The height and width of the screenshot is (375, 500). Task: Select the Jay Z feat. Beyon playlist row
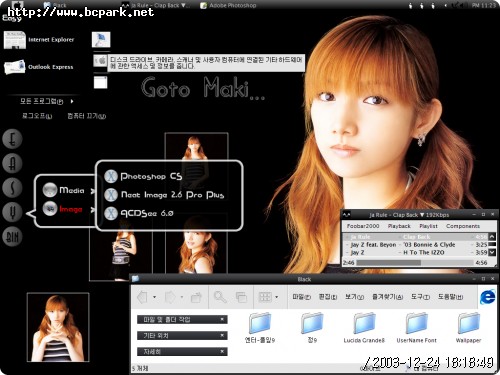click(415, 245)
